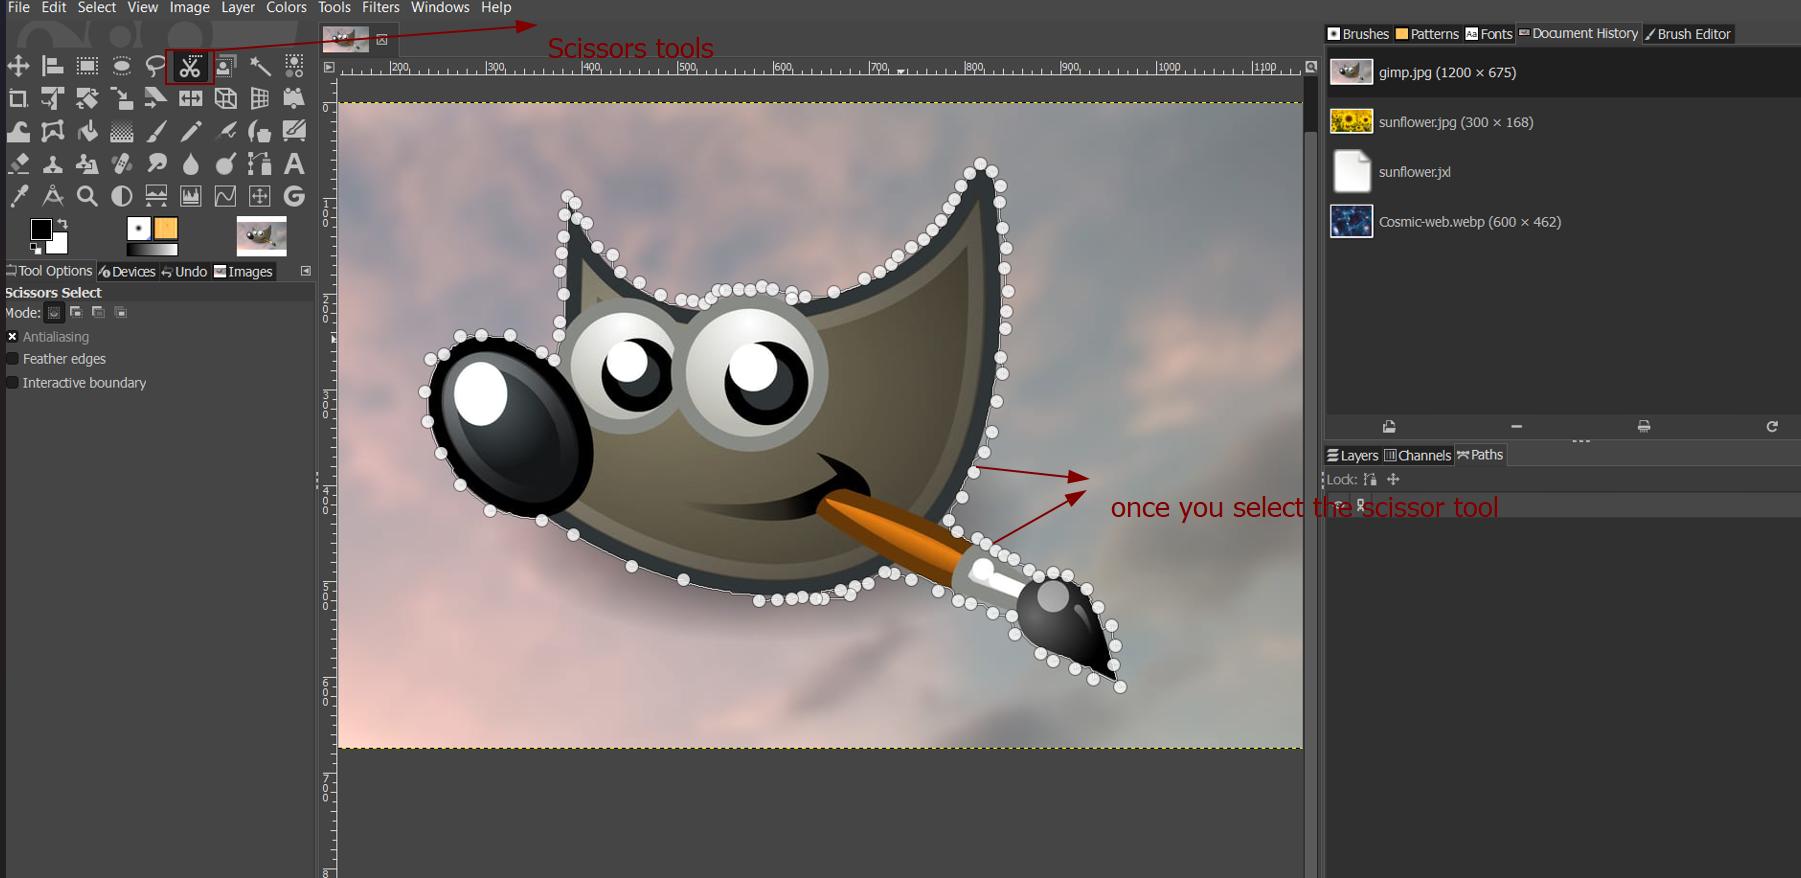Switch to the Undo tab
Screen dimensions: 1801x878
point(184,271)
